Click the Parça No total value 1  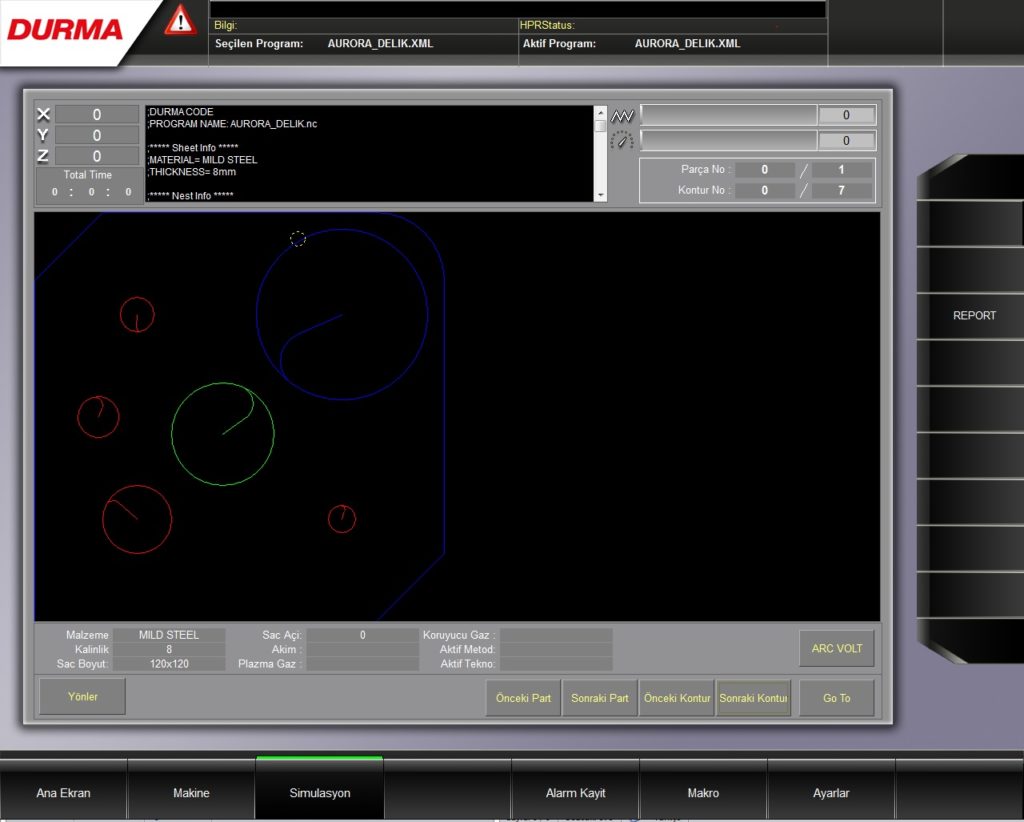tap(841, 170)
